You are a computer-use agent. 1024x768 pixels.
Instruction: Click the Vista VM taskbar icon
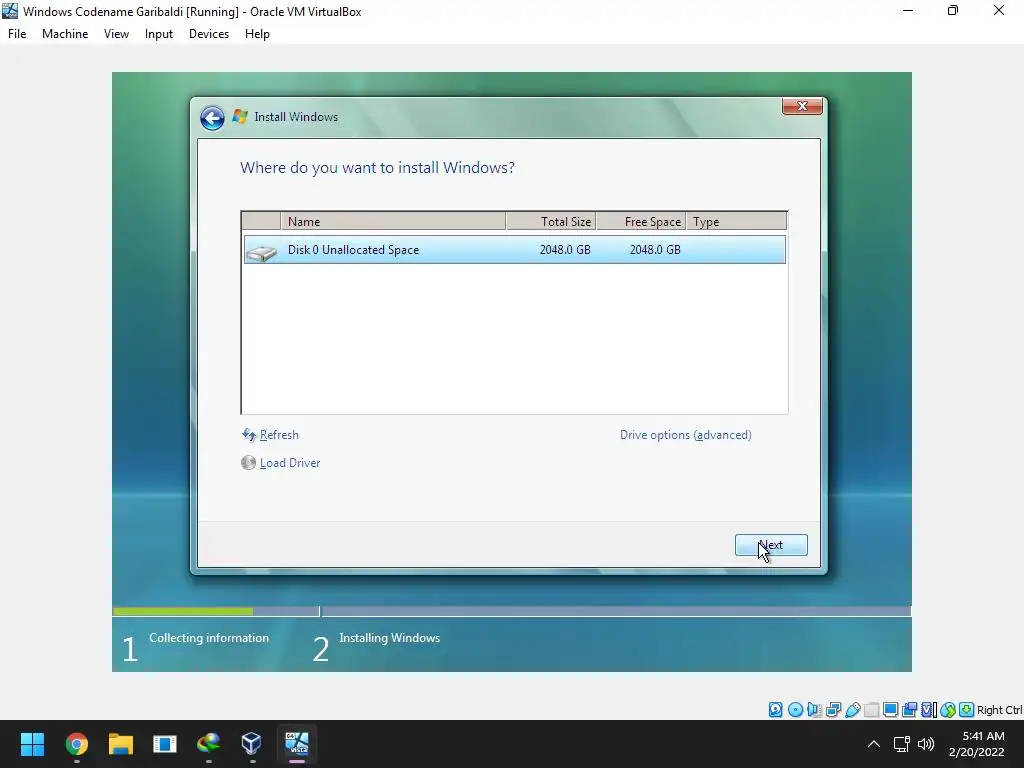296,744
